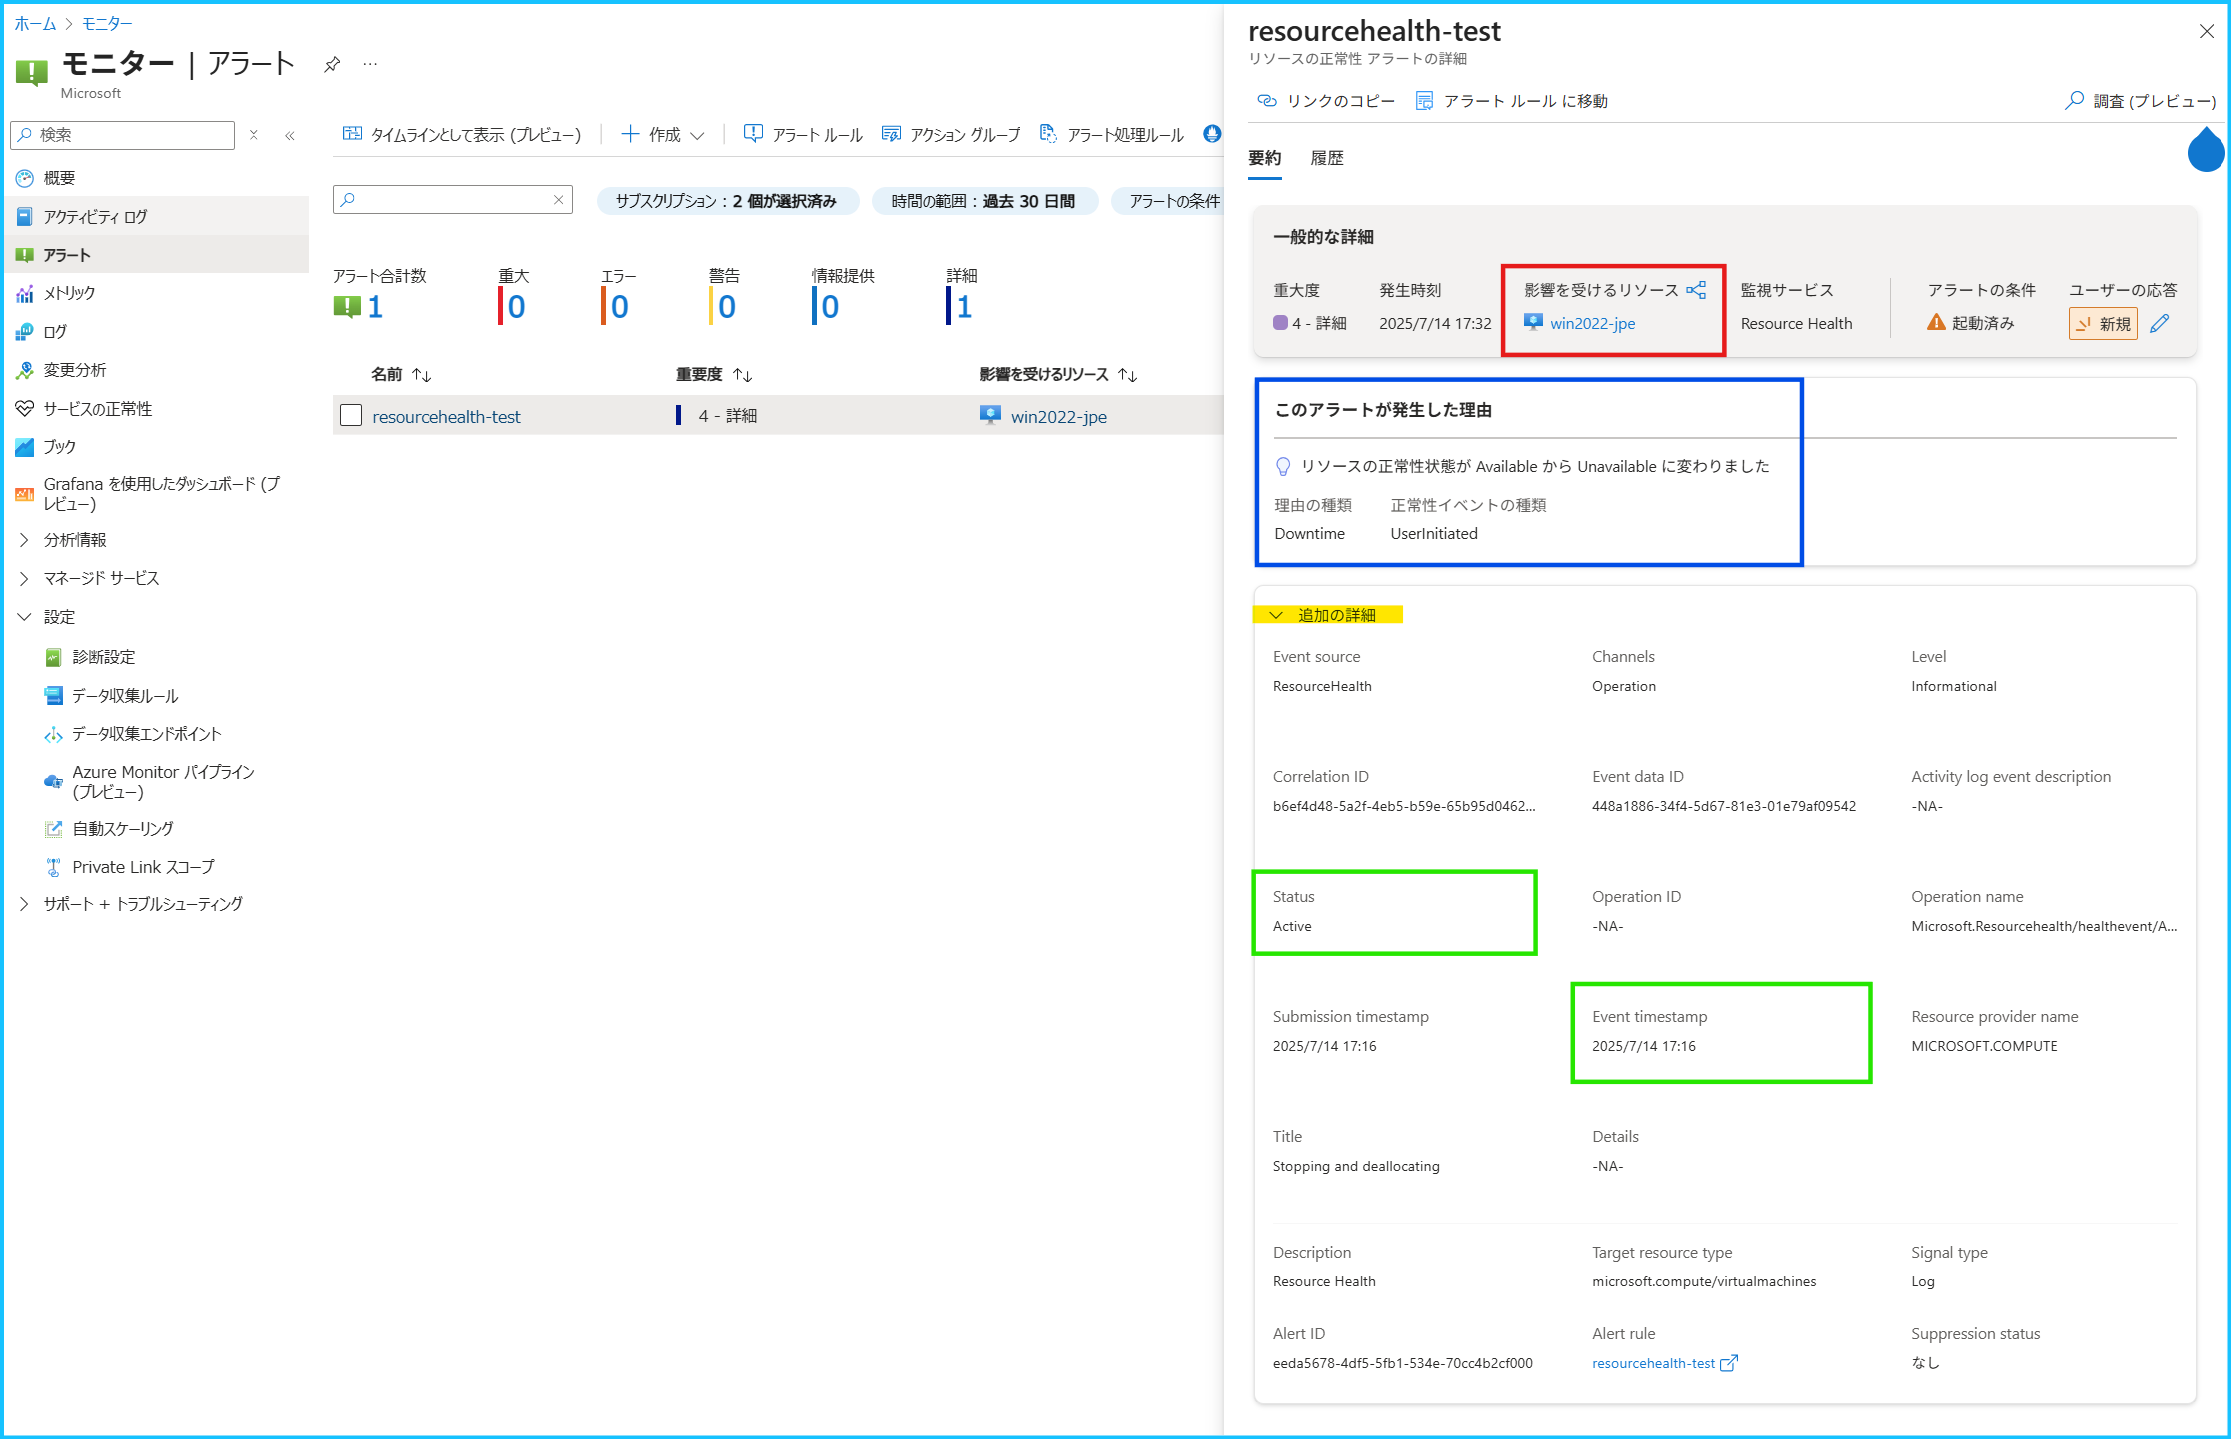This screenshot has width=2231, height=1439.
Task: Open アラート処理ルール from toolbar
Action: coord(1112,135)
